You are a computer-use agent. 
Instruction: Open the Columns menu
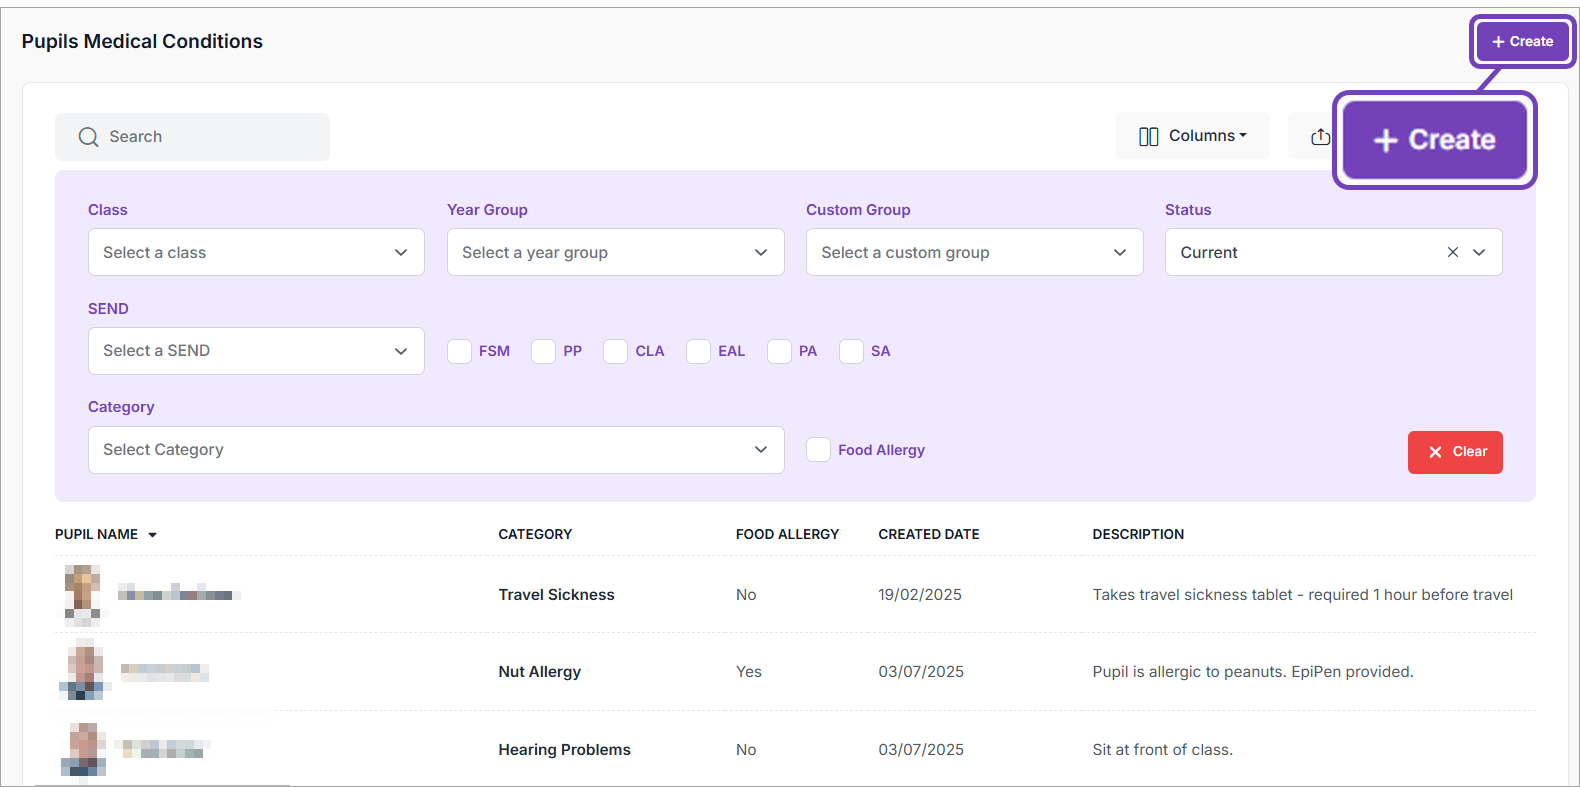(x=1192, y=136)
